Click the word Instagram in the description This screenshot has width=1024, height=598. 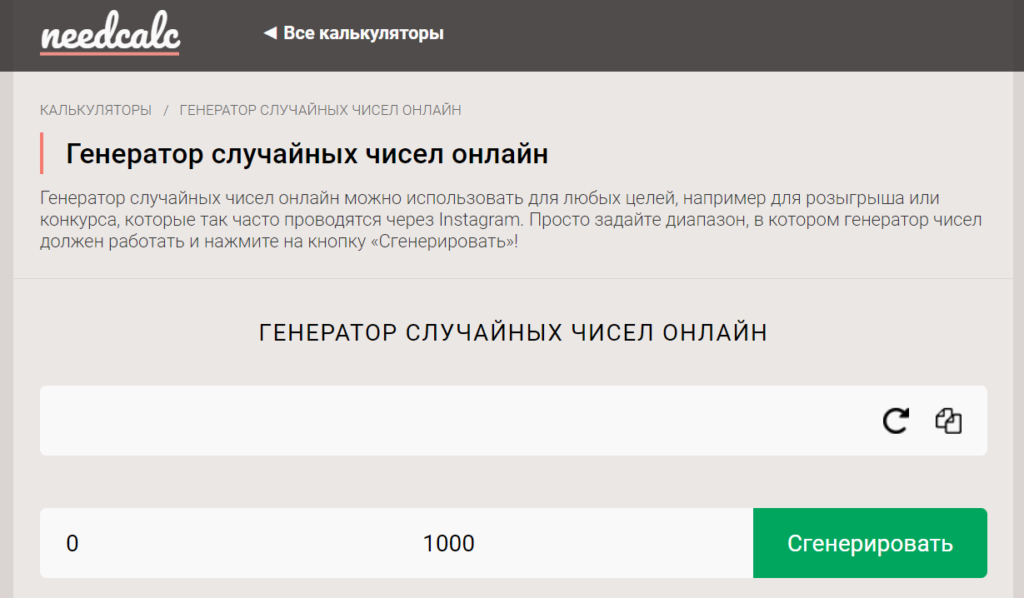[479, 220]
